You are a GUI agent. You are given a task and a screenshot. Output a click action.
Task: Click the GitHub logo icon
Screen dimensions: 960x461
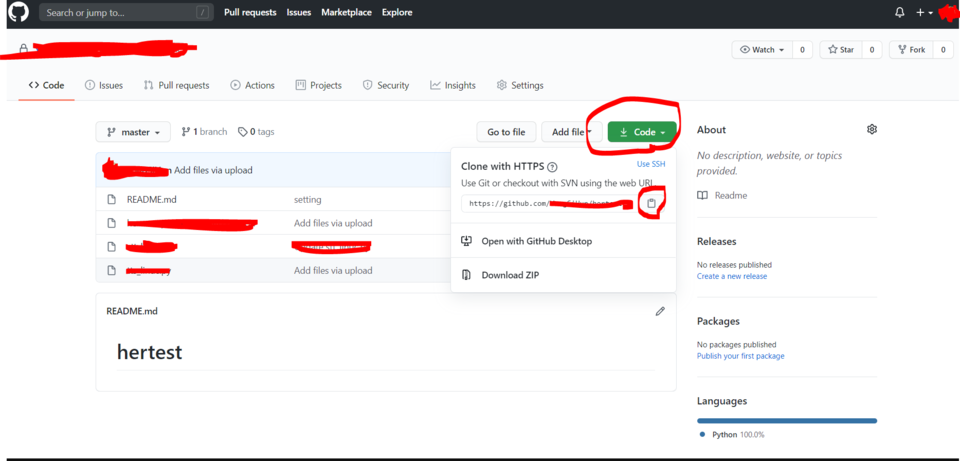18,12
